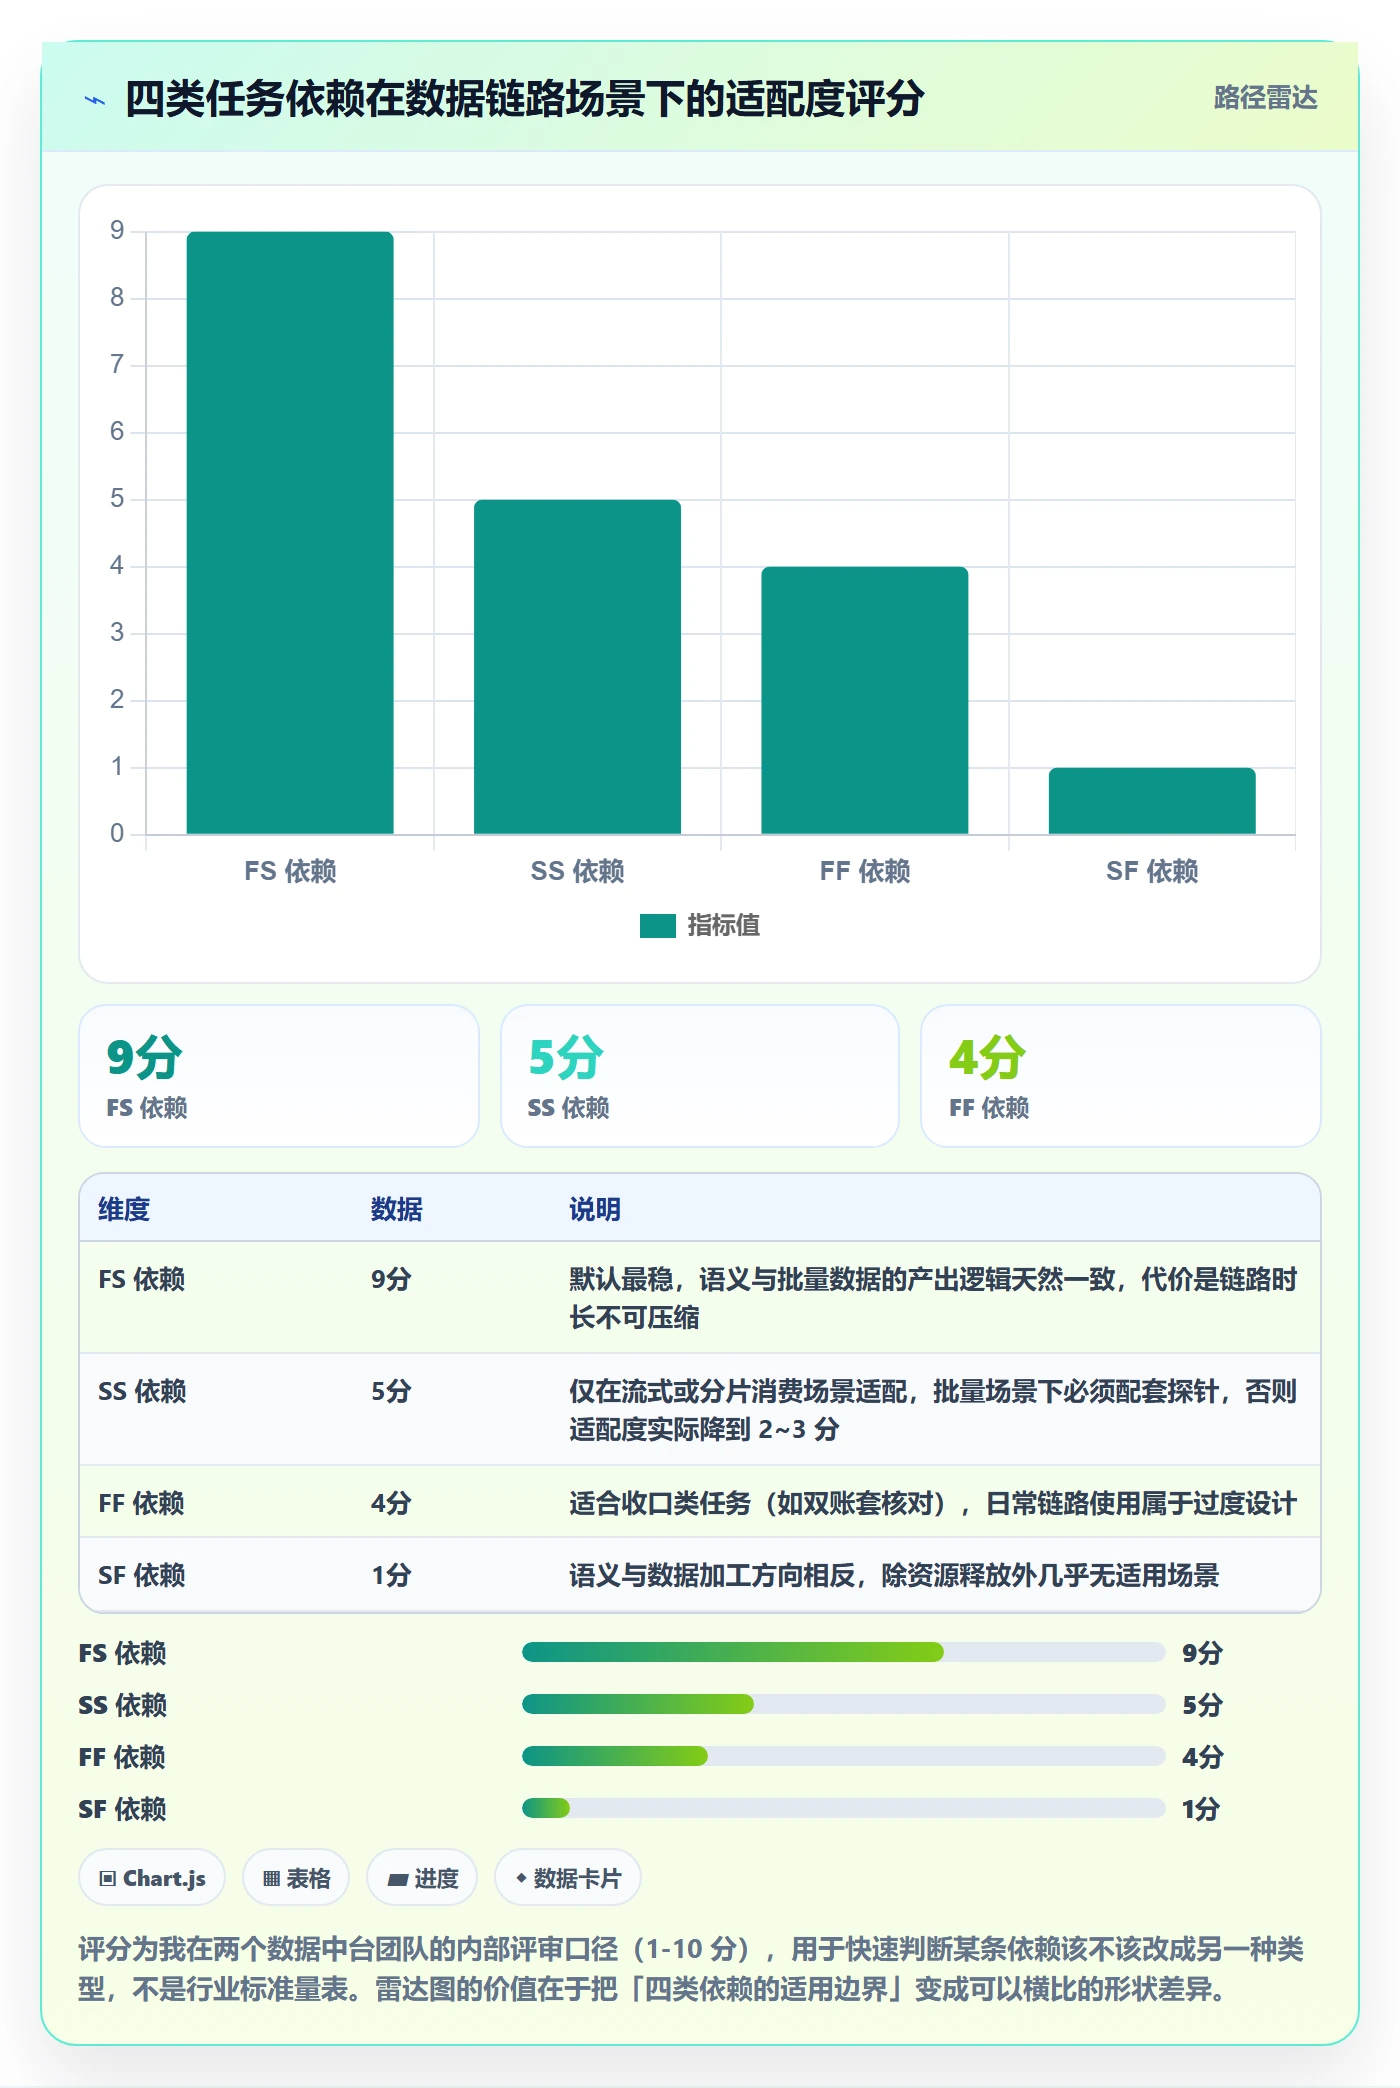This screenshot has width=1400, height=2088.
Task: Select the SS 依赖 table row name
Action: click(142, 1391)
